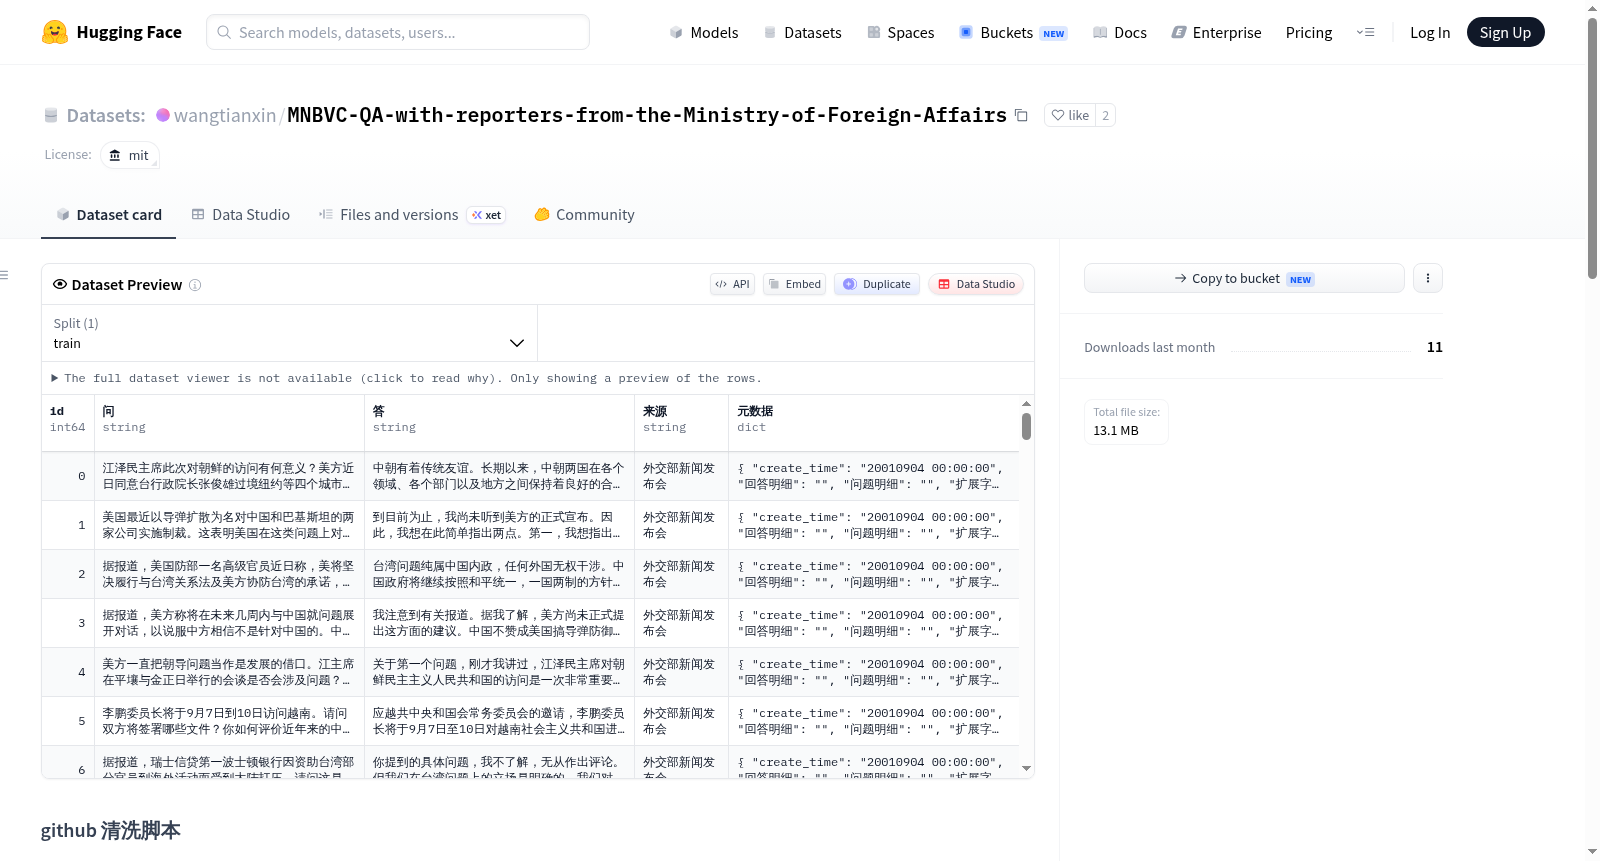
Task: Open the red Data Studio button
Action: [976, 284]
